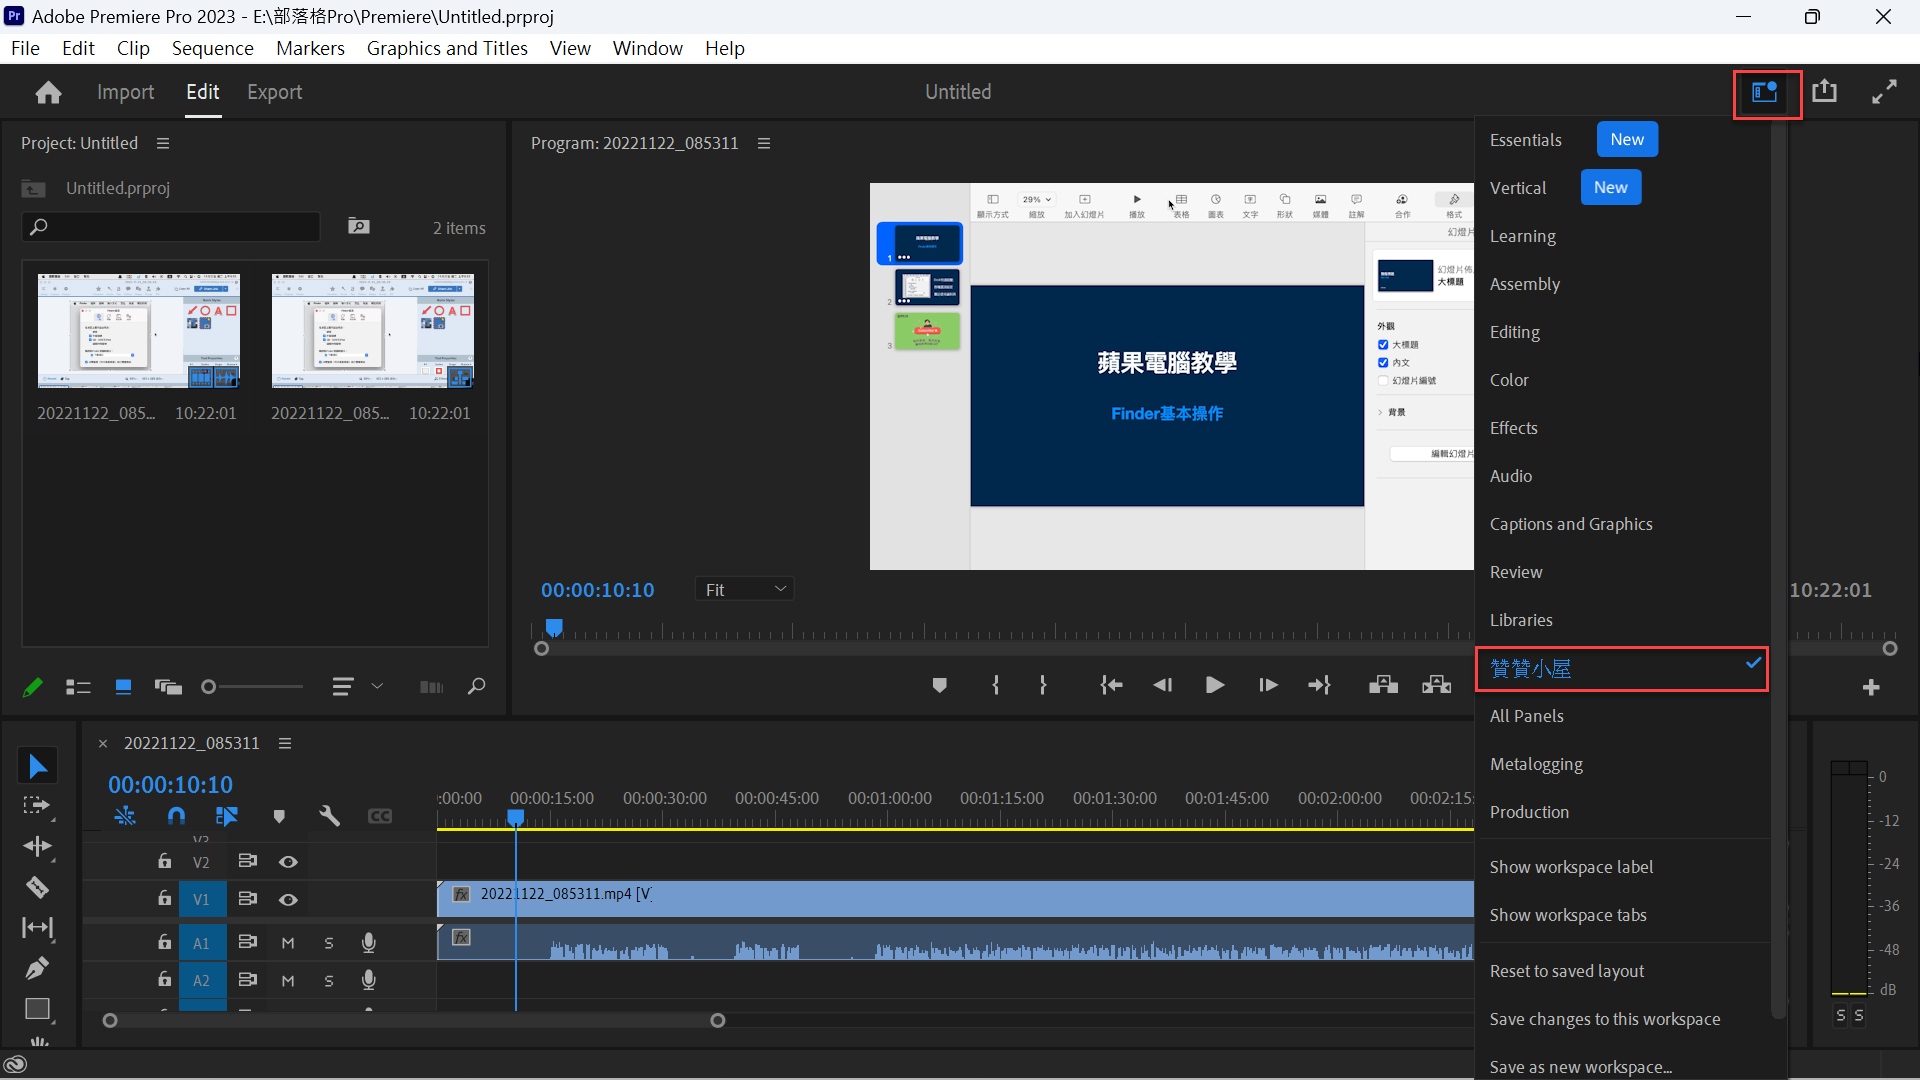Screen dimensions: 1920x1080
Task: Open the Graphics and Titles menu
Action: point(447,48)
